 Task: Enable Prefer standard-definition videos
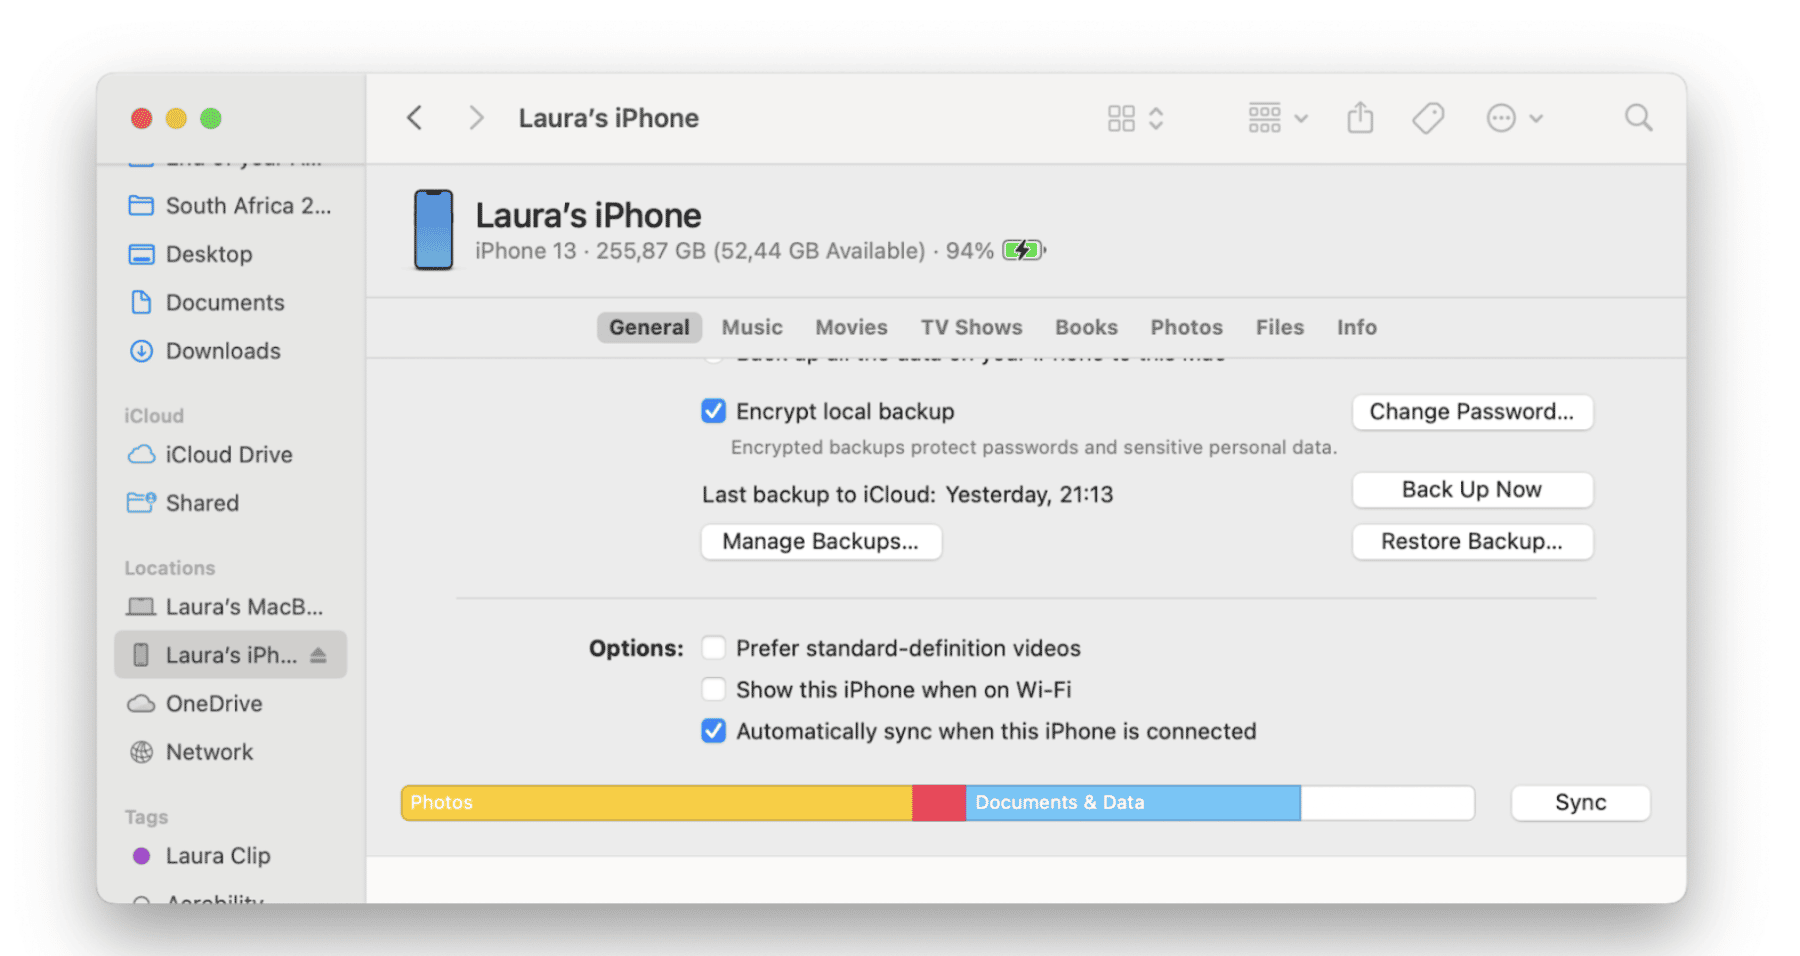[x=713, y=648]
